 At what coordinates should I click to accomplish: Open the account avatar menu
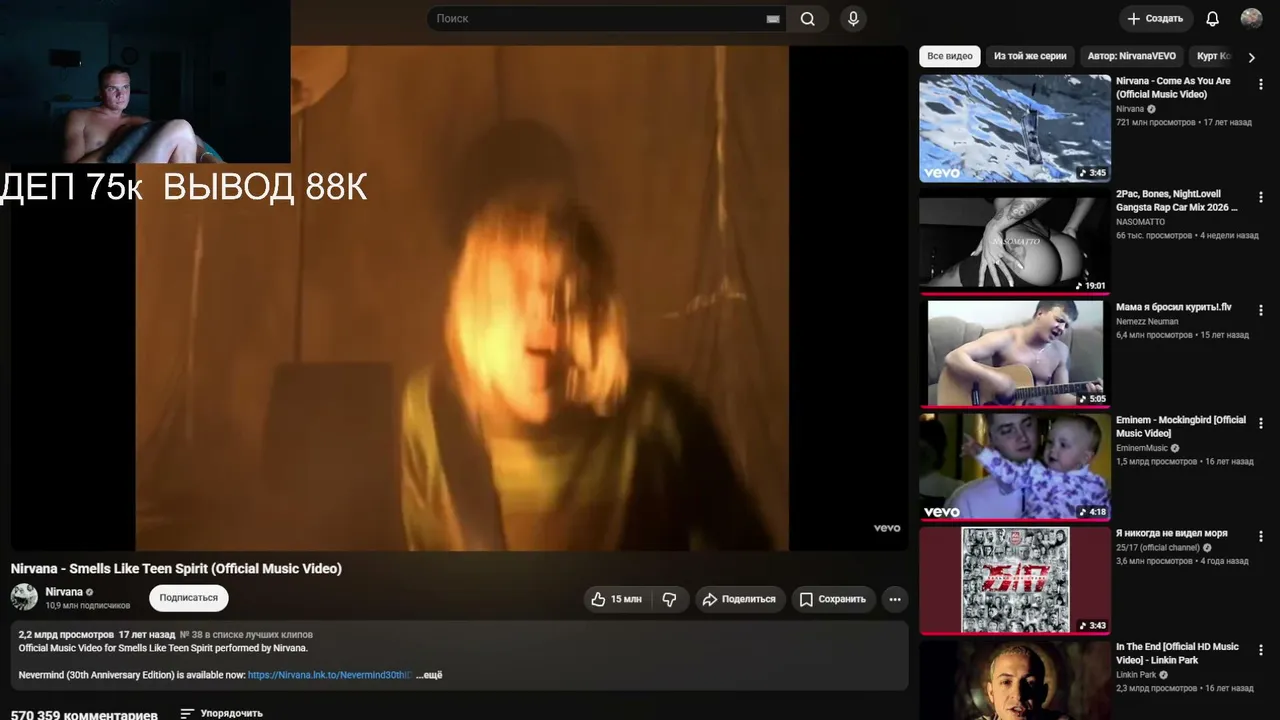(1251, 19)
